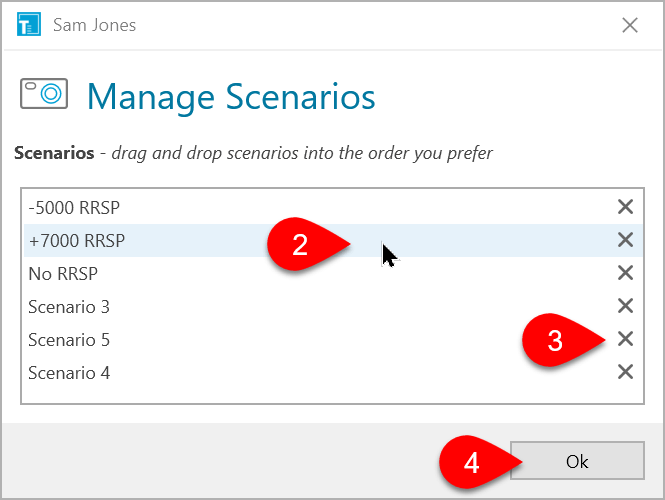Delete Scenario 5 using the X icon
This screenshot has height=500, width=665.
(x=625, y=339)
